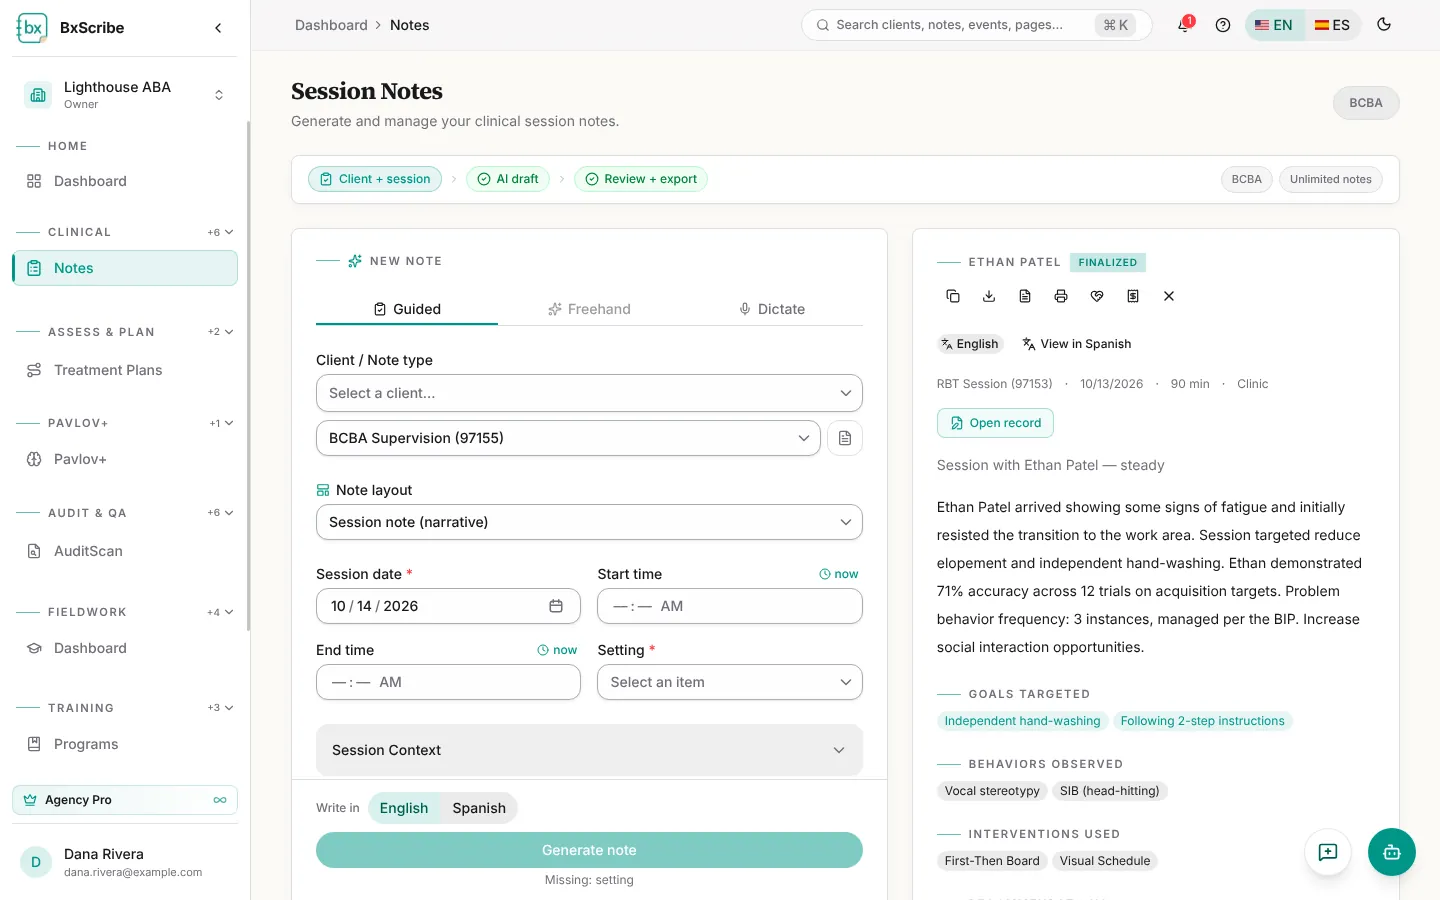Switch interface language to EN
Screen dimensions: 1440x900
coord(1274,25)
